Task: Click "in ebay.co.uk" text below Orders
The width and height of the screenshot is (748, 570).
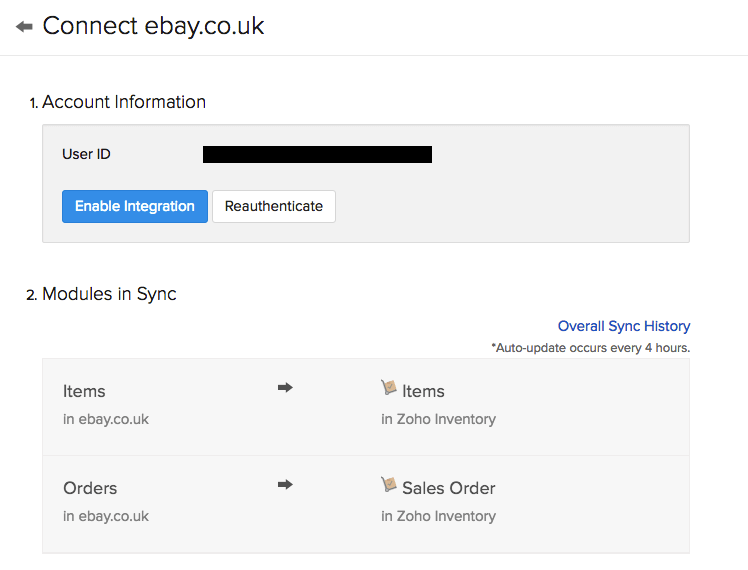Action: coord(106,516)
